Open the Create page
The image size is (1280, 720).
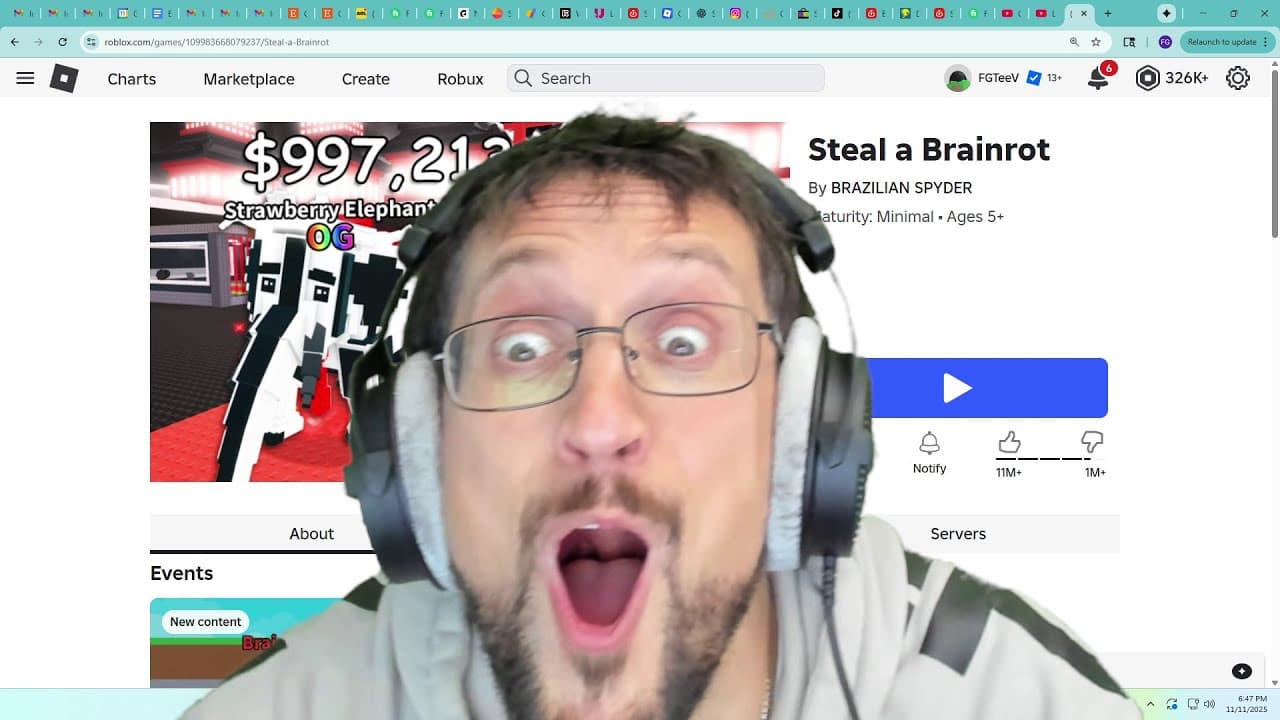(x=366, y=79)
